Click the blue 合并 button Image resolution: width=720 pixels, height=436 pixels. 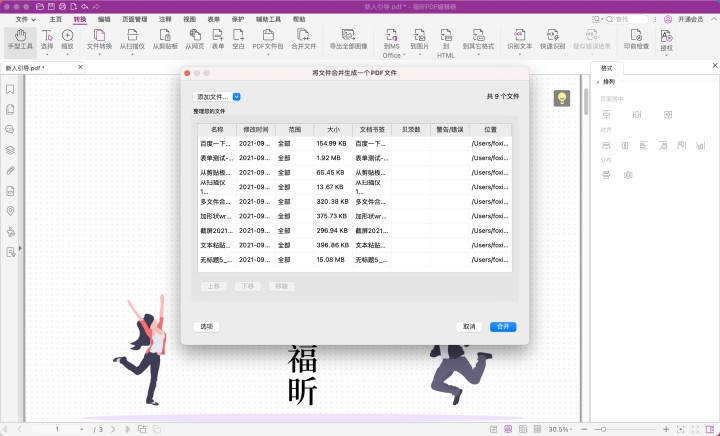[503, 326]
